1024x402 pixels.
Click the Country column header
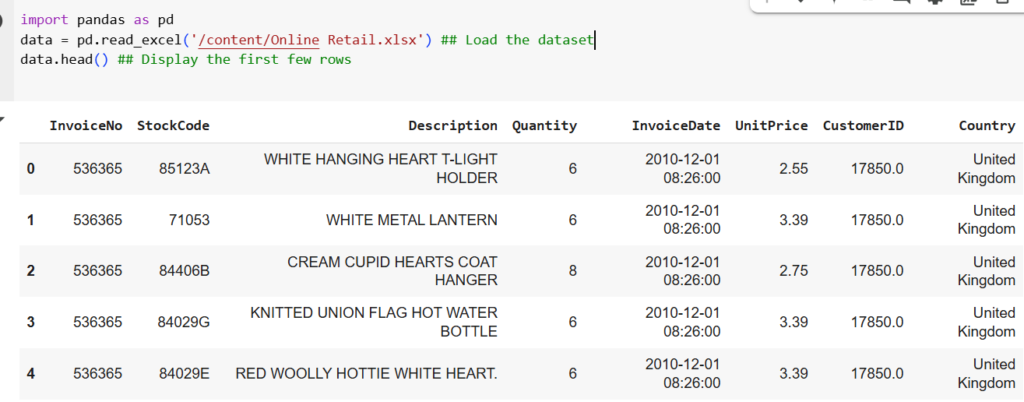(987, 126)
